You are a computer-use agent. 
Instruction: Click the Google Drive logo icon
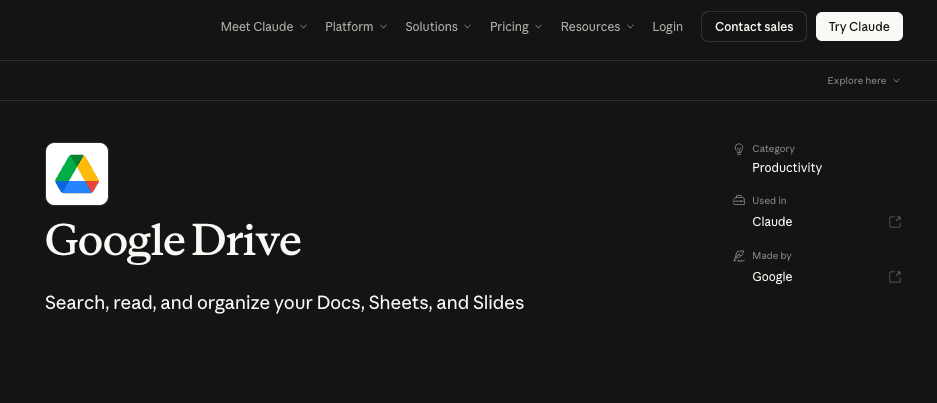point(77,174)
